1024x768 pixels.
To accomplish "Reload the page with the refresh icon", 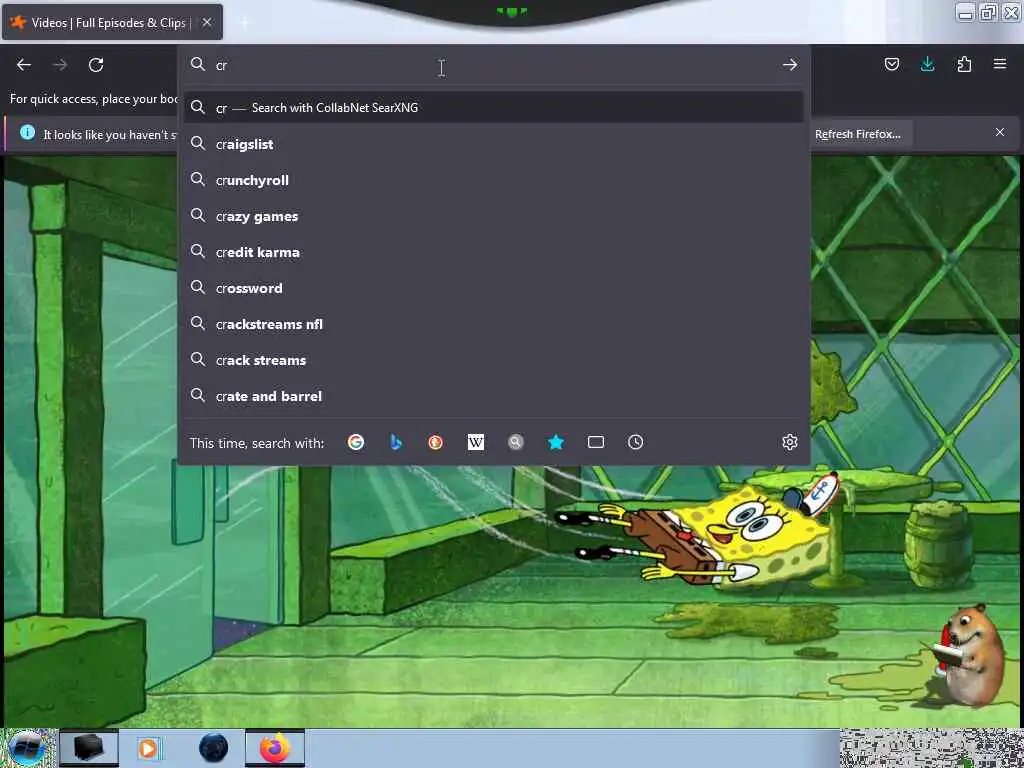I will (96, 65).
